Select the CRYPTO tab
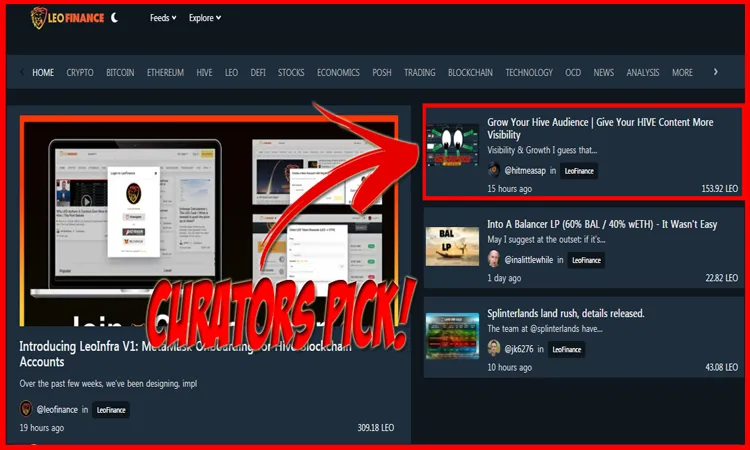The height and width of the screenshot is (450, 750). (80, 73)
